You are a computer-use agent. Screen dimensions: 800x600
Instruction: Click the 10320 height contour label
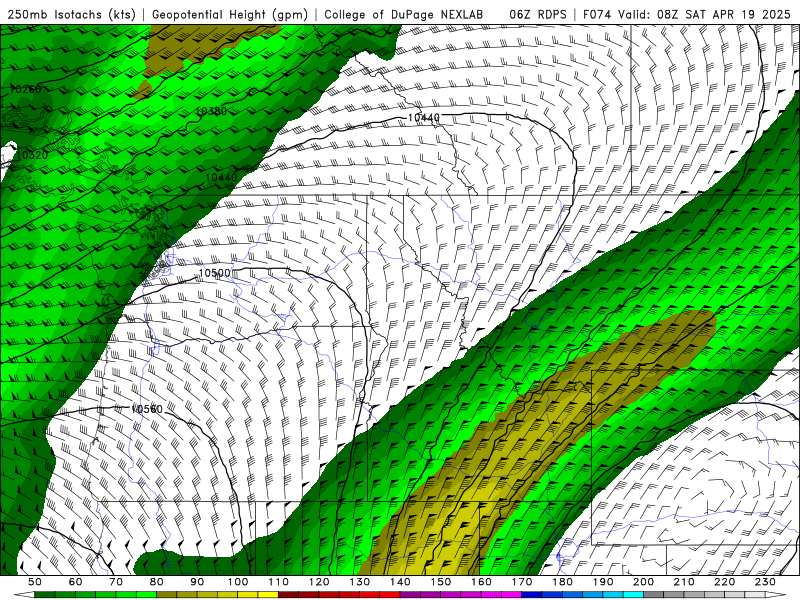click(x=32, y=155)
